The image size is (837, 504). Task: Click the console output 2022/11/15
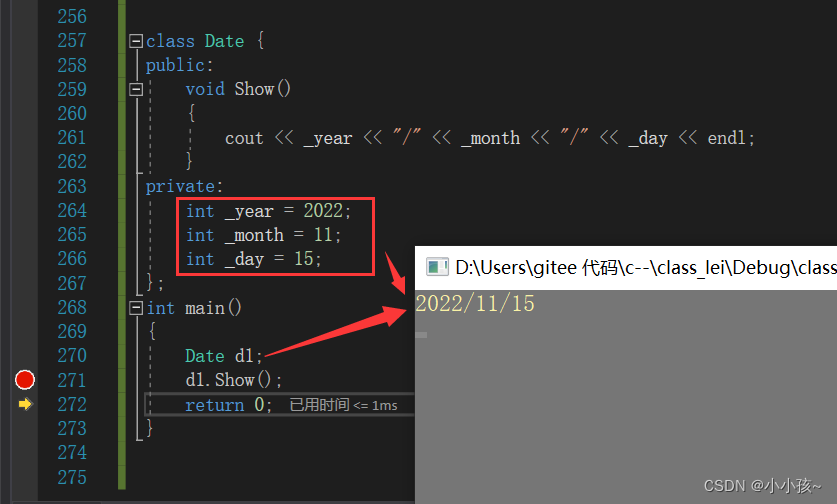[475, 303]
